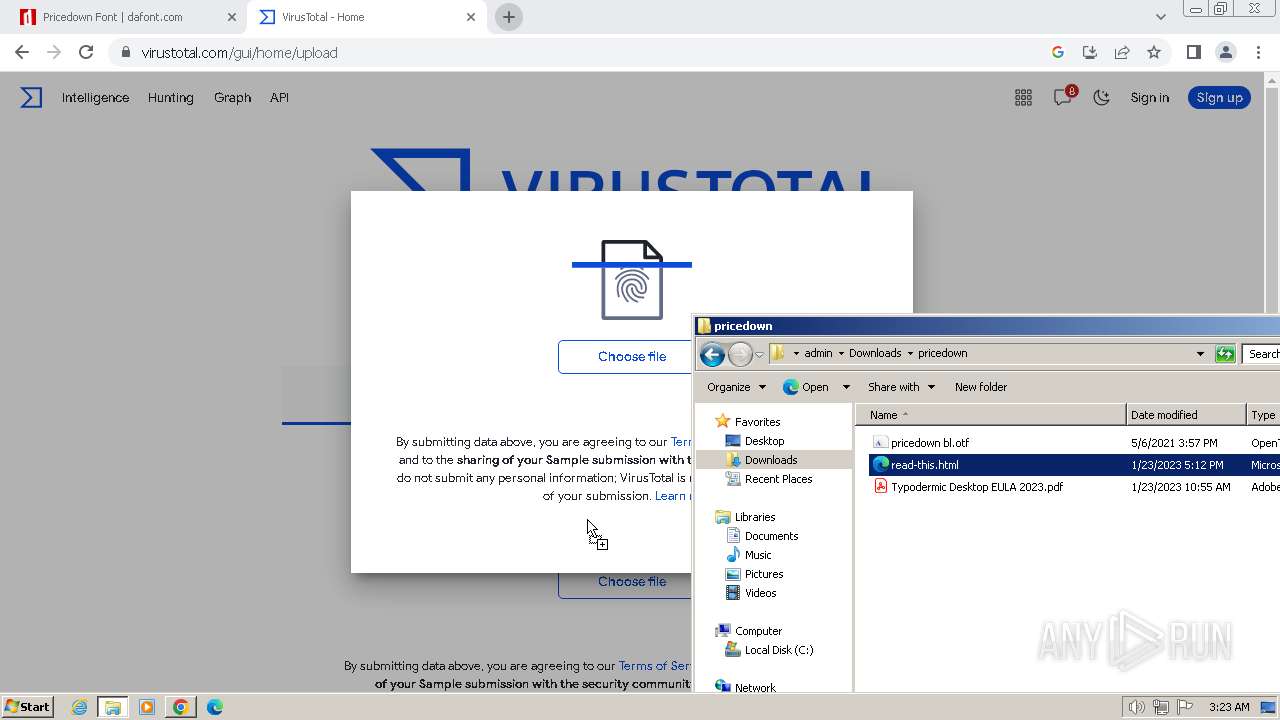Open the Intelligence menu
The width and height of the screenshot is (1280, 720).
[x=95, y=97]
